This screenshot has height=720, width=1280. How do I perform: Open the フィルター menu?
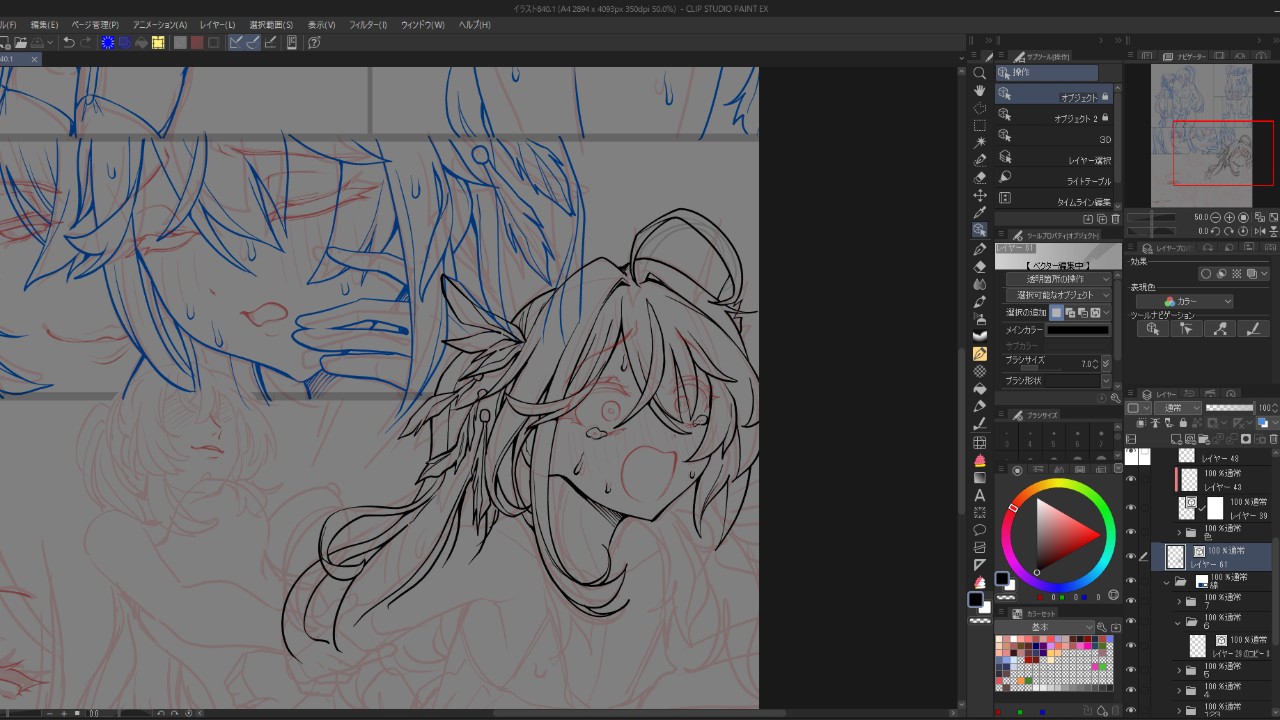[x=367, y=24]
